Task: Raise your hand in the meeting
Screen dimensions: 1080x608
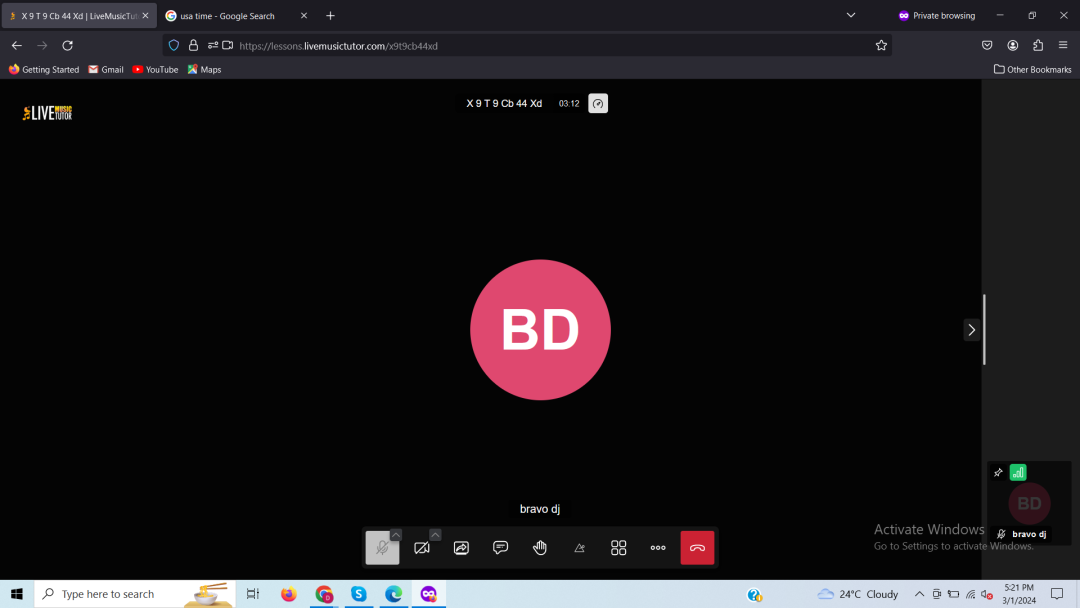Action: 540,548
